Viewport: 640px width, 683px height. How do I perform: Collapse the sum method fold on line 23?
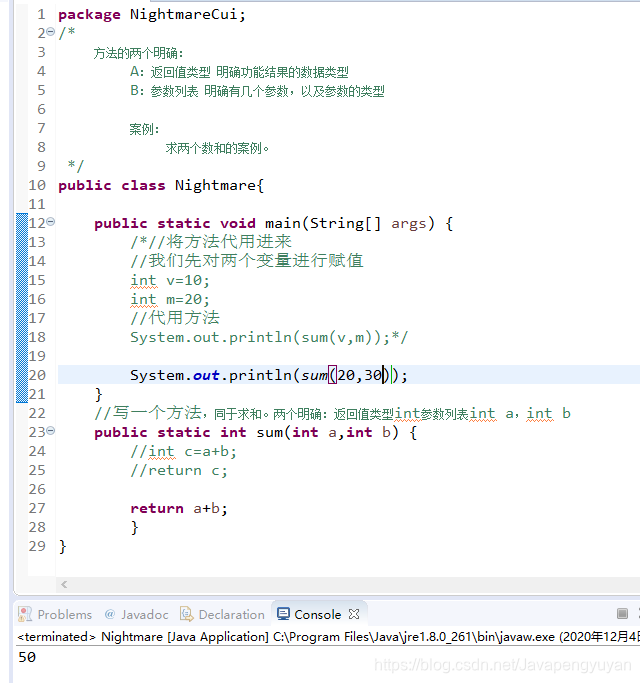[x=51, y=431]
